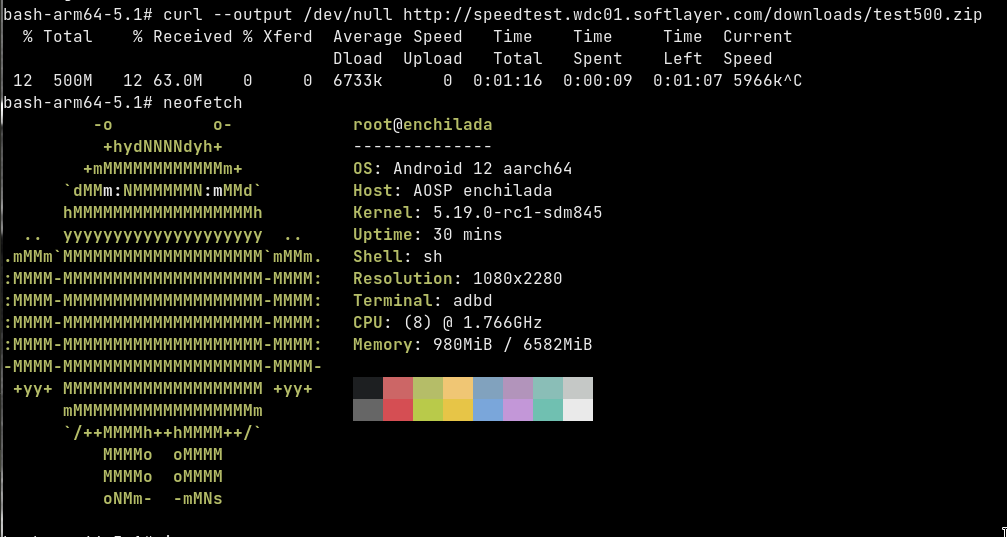
Task: Click the muted purple swatch in the top row
Action: tap(518, 388)
